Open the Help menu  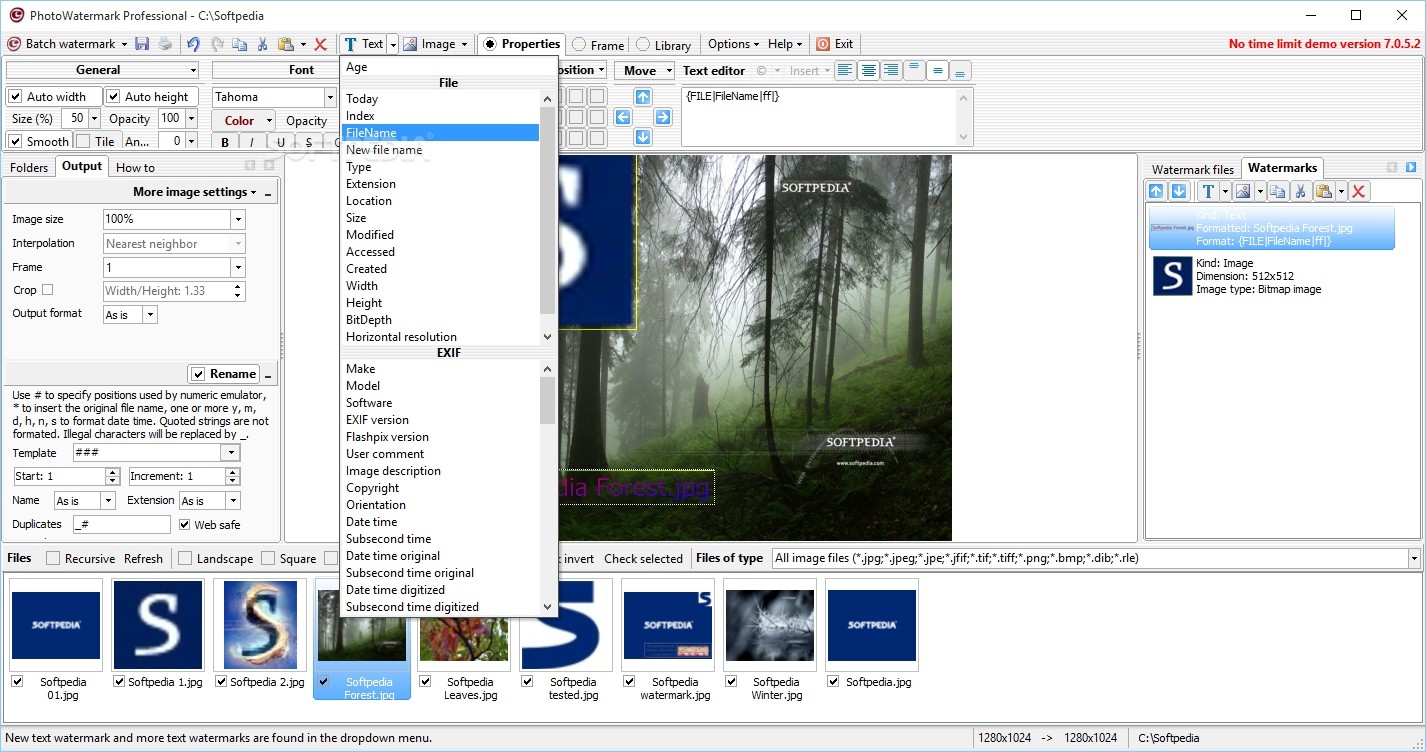786,44
